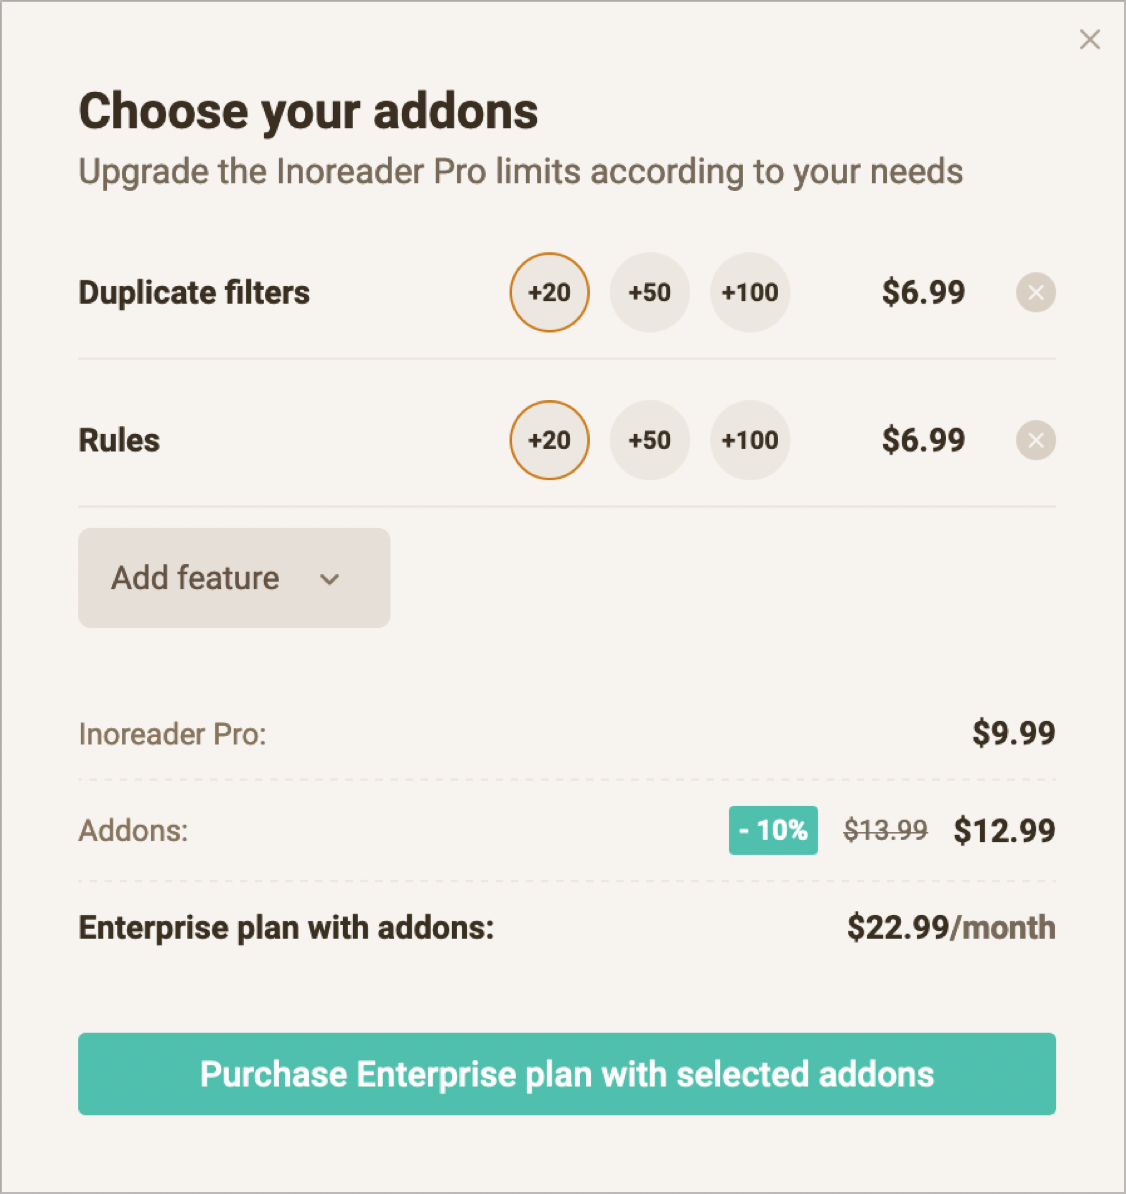Click the -10% discount badge

click(773, 830)
